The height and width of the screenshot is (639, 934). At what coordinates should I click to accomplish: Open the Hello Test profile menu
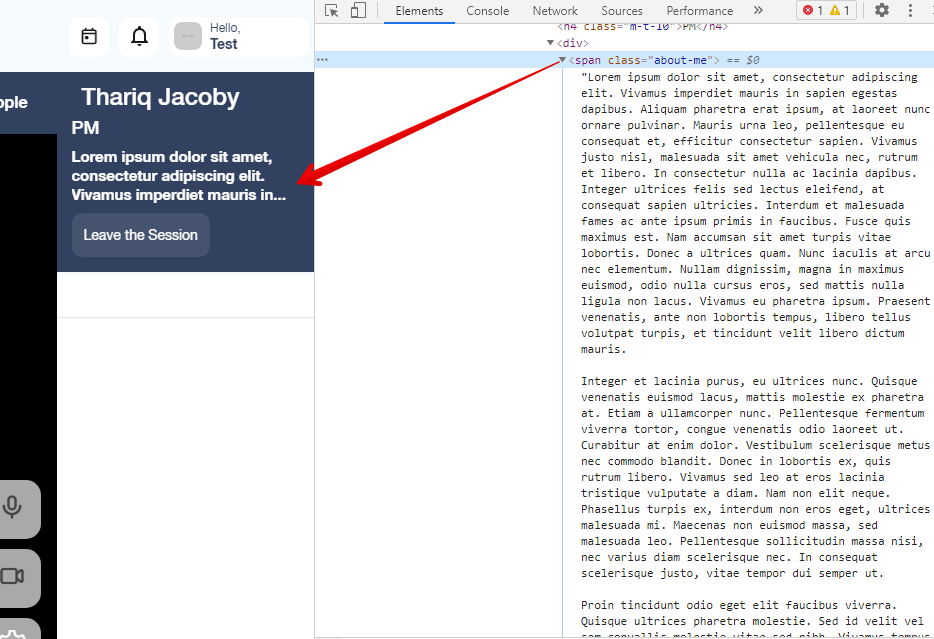click(x=239, y=37)
